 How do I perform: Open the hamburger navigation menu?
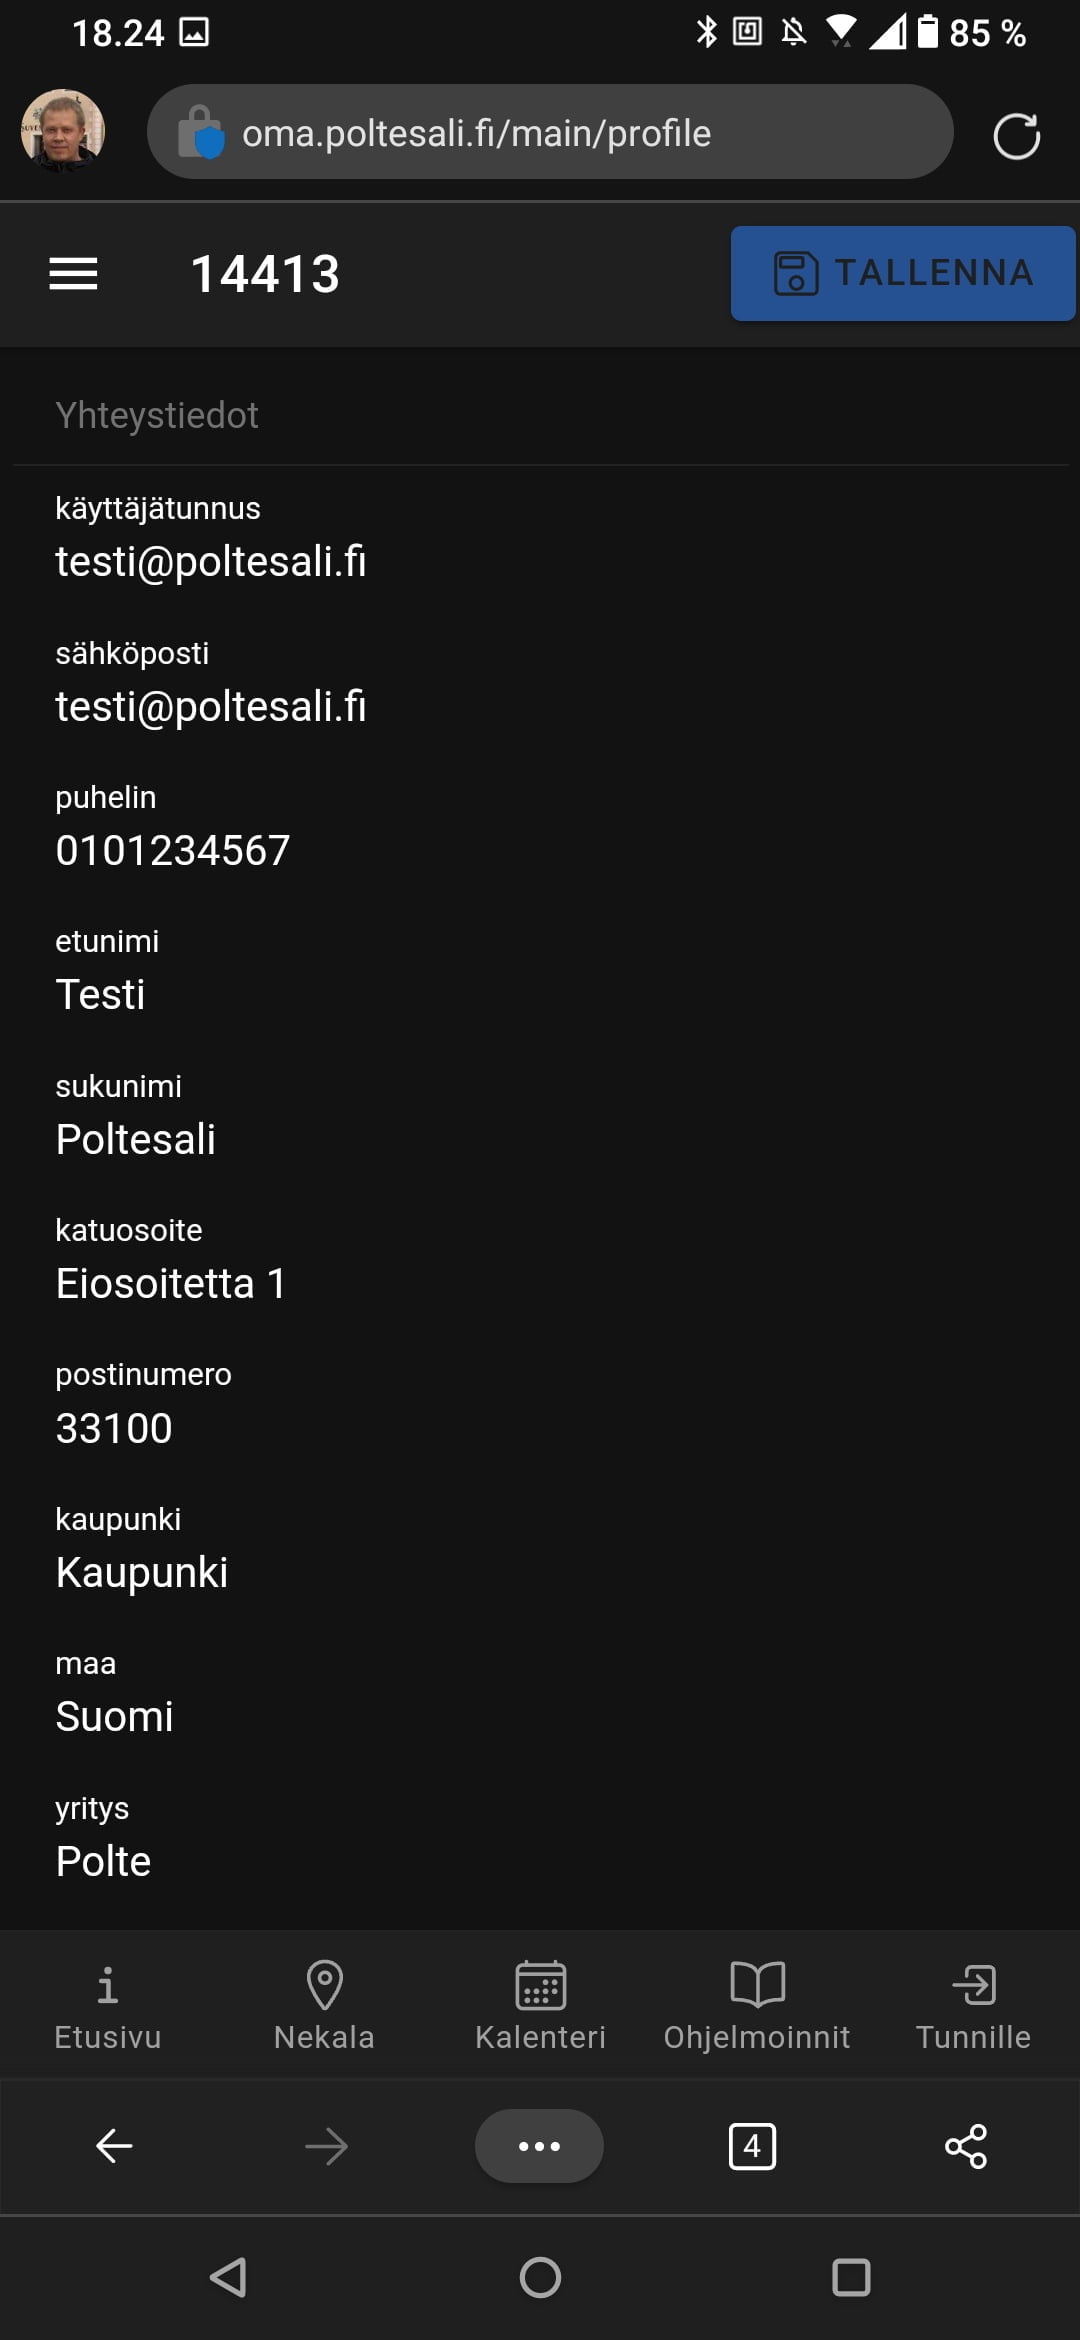(x=73, y=273)
